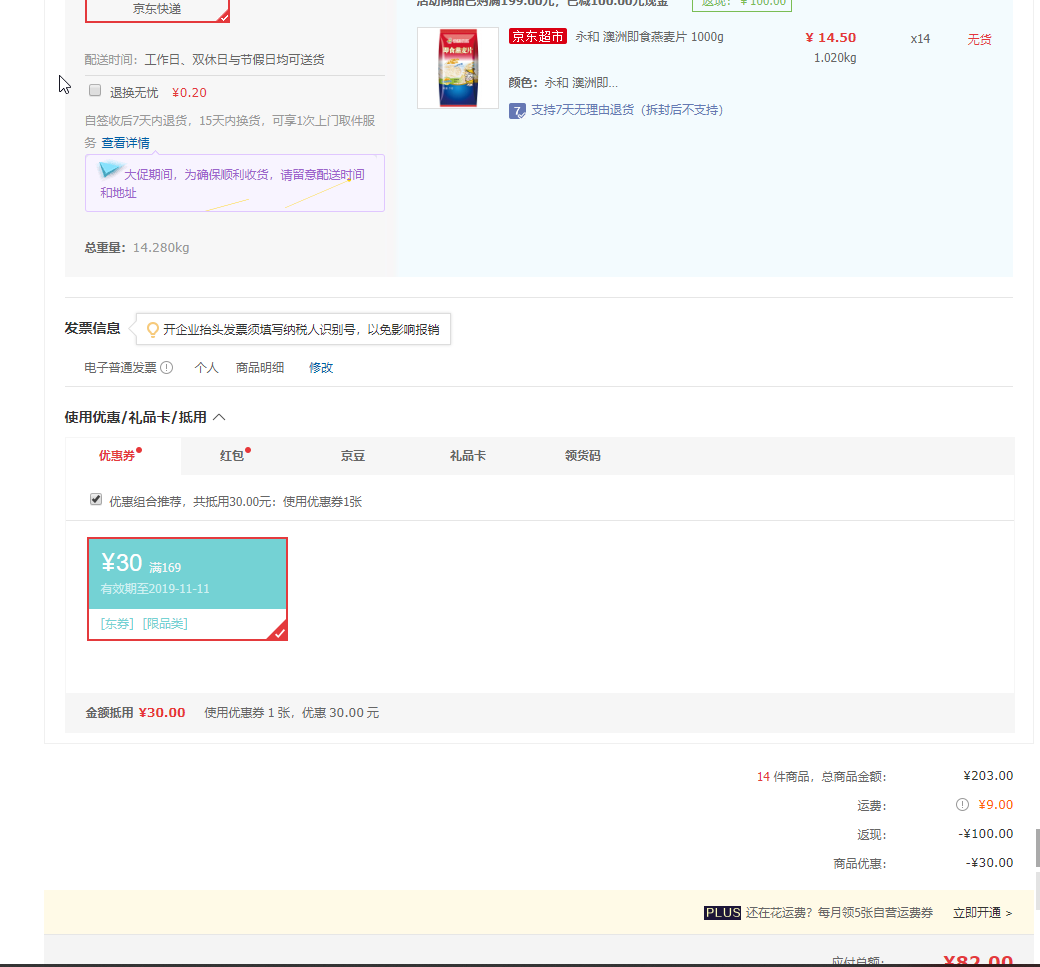The width and height of the screenshot is (1040, 967).
Task: Open the 永和 澳洲即食燕麦片 1000g product link
Action: coord(649,37)
